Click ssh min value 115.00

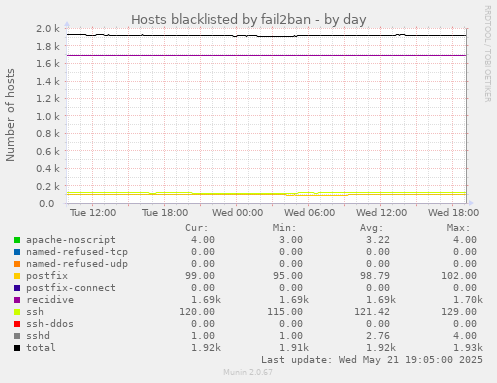(x=285, y=312)
